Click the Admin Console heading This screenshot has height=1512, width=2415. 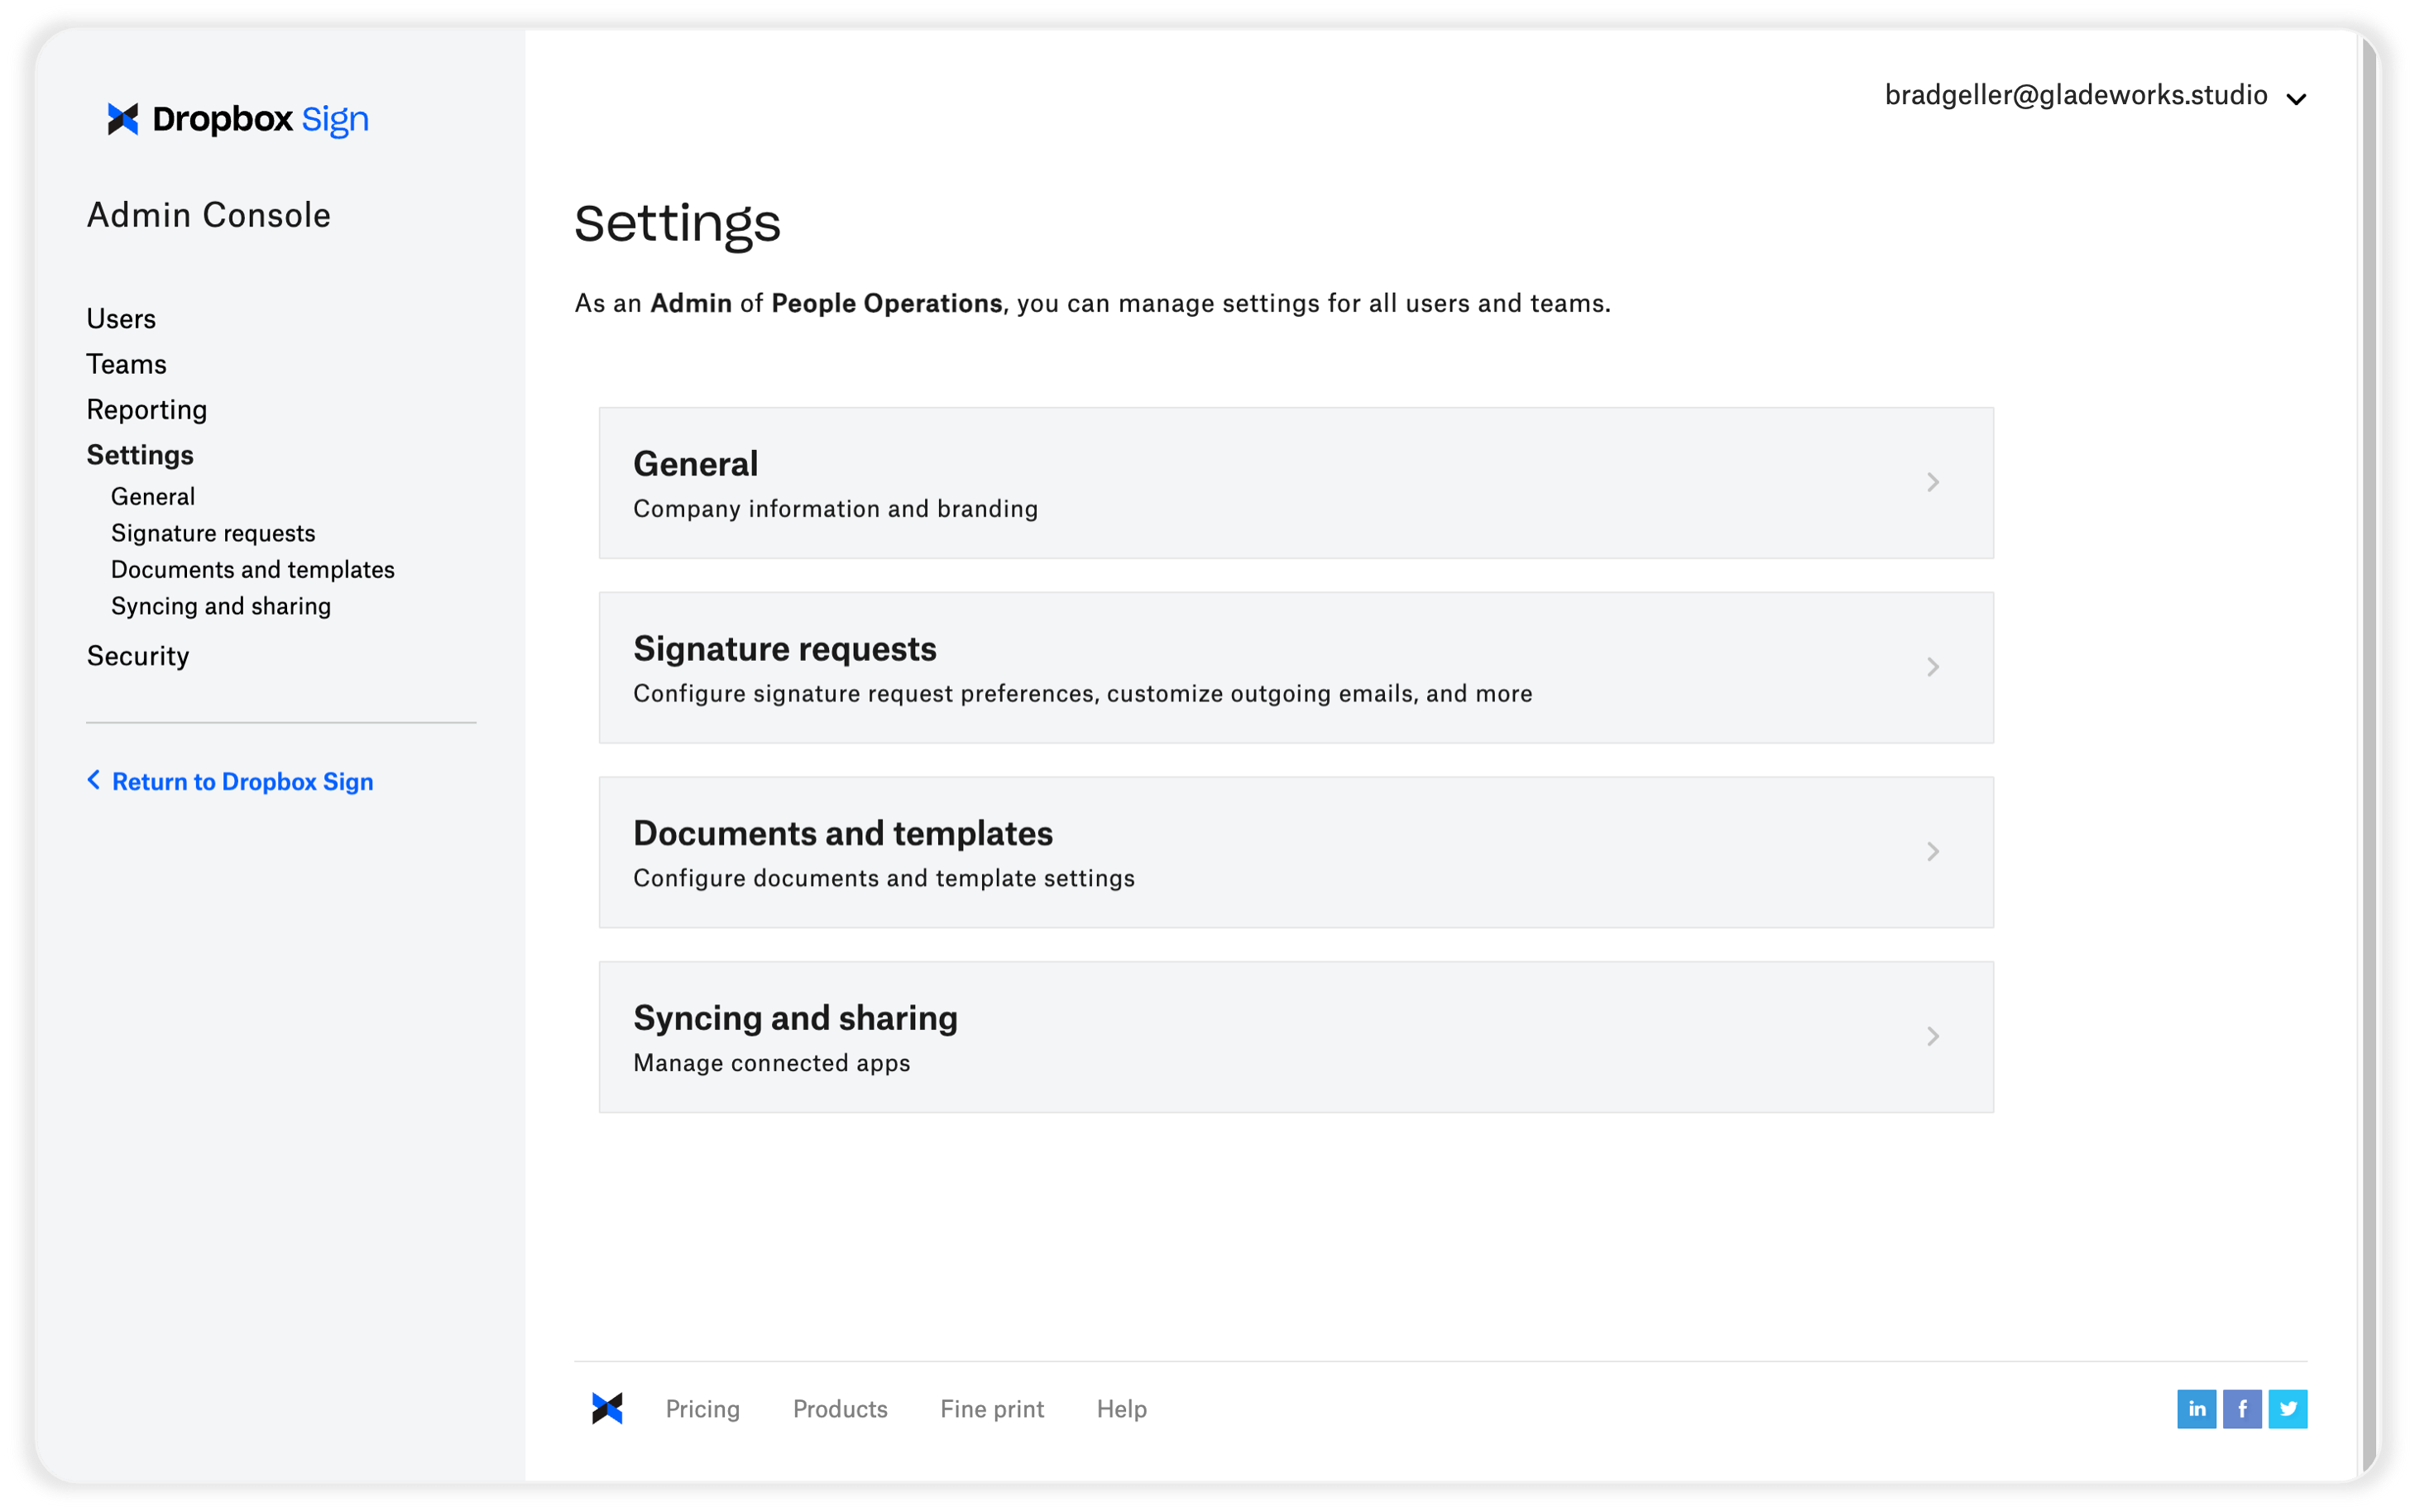(x=209, y=215)
